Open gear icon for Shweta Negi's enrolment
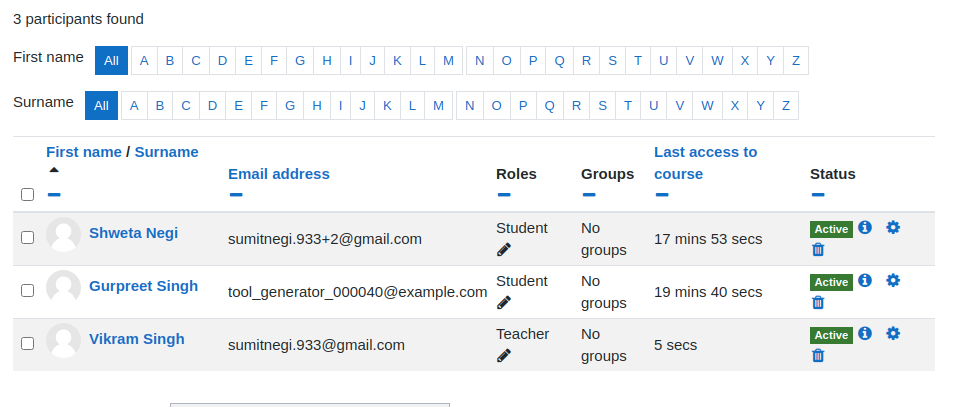 click(893, 227)
